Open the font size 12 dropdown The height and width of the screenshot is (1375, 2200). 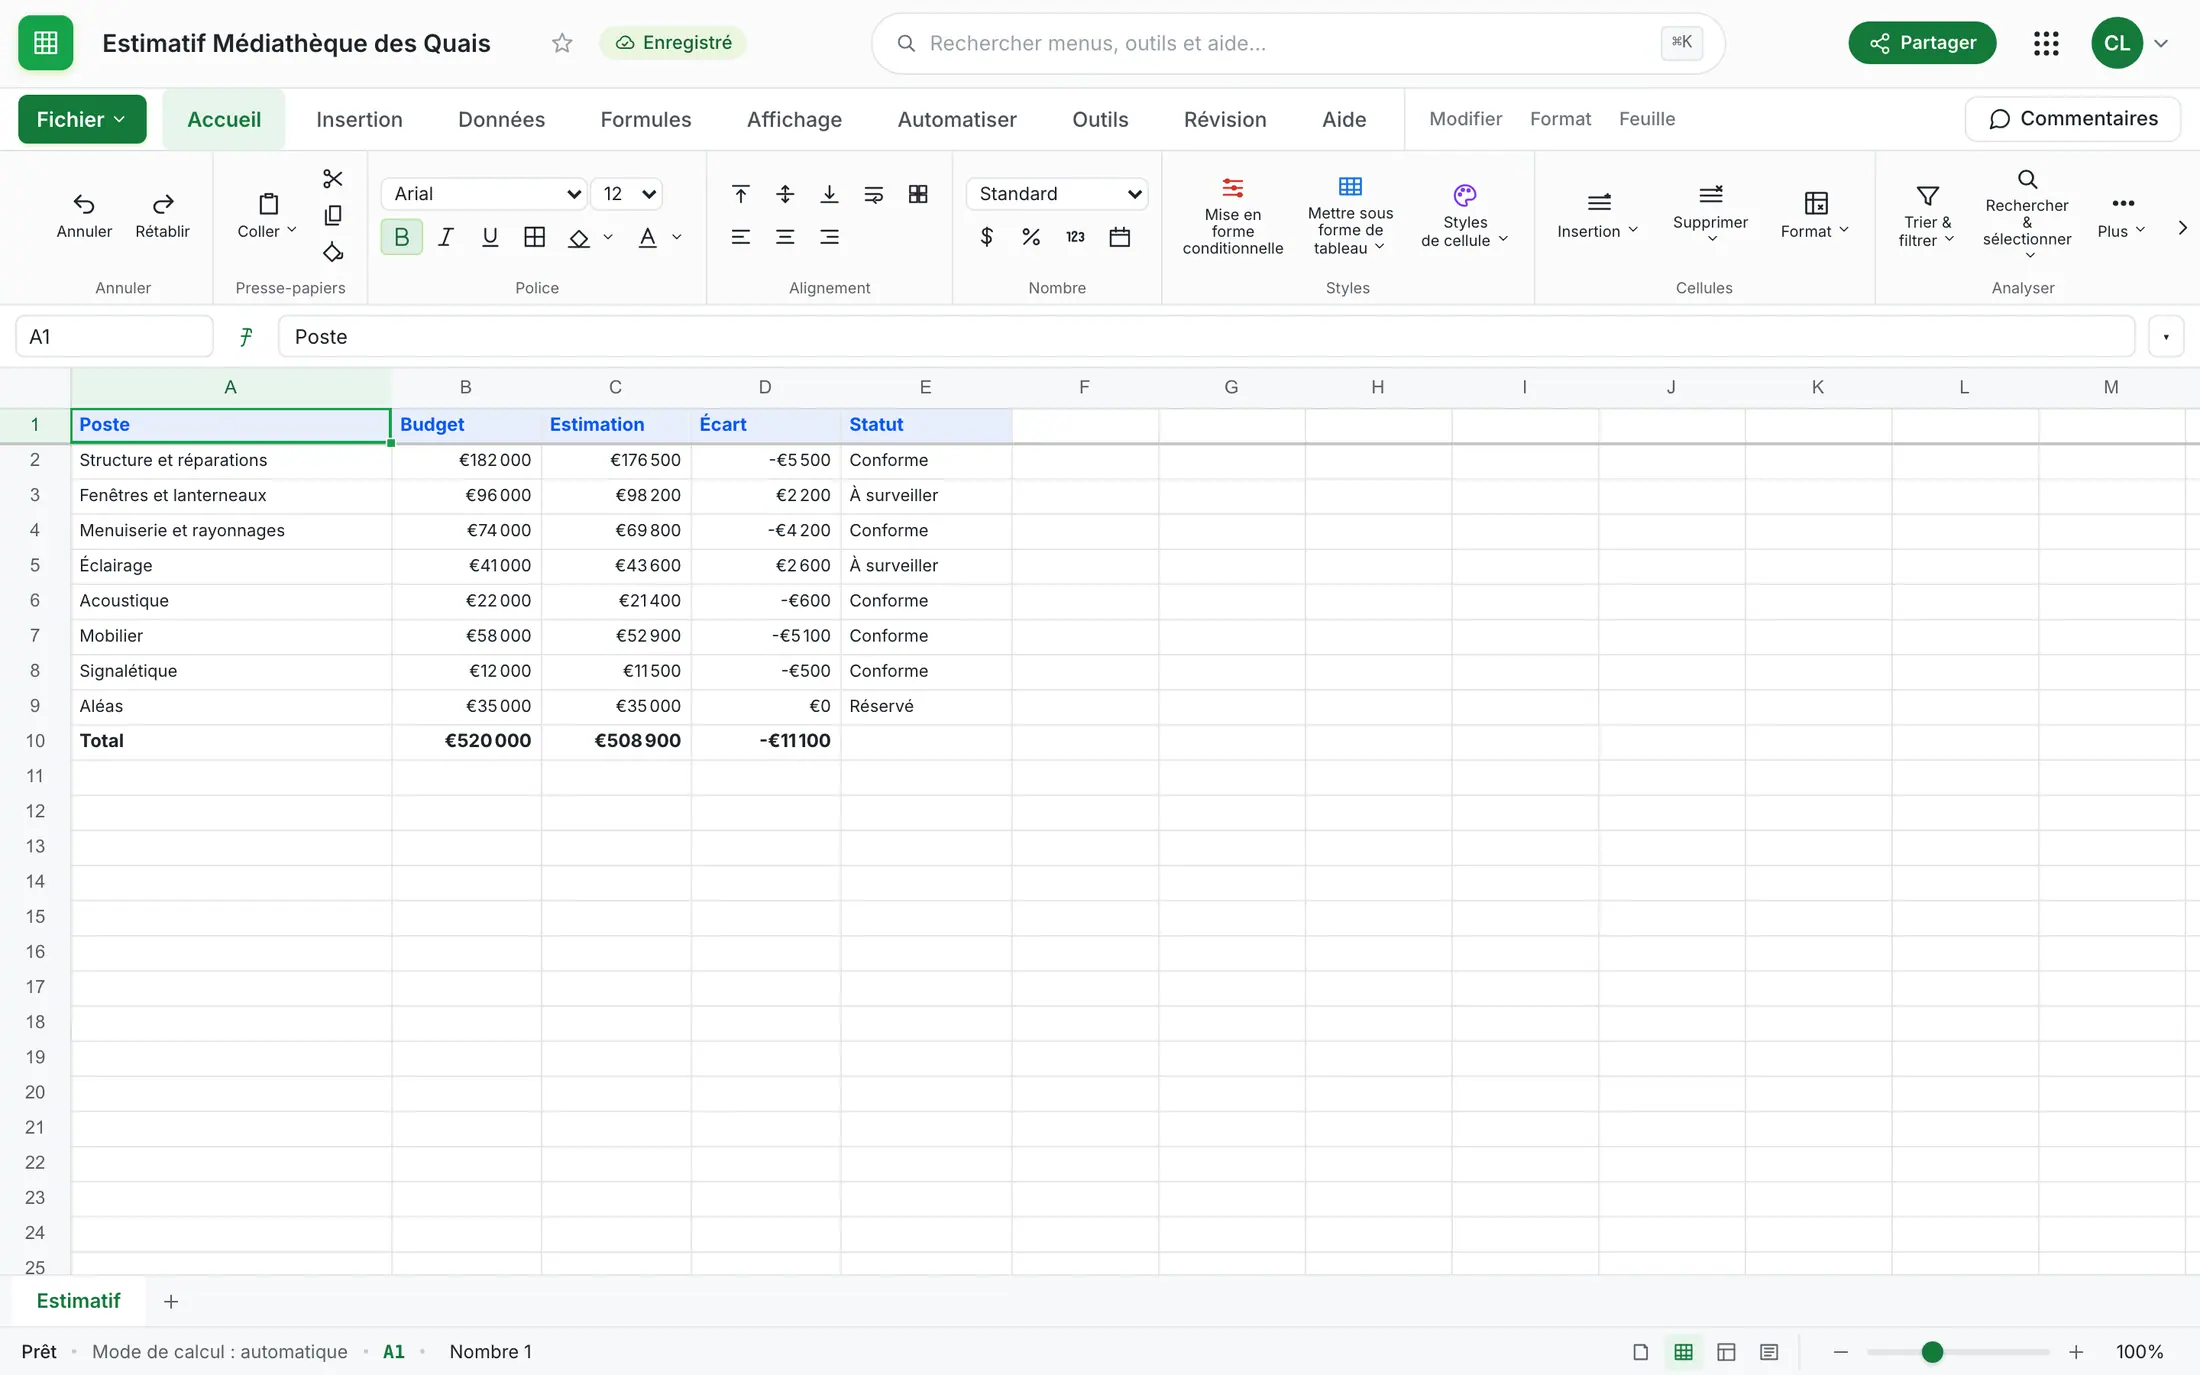point(627,194)
